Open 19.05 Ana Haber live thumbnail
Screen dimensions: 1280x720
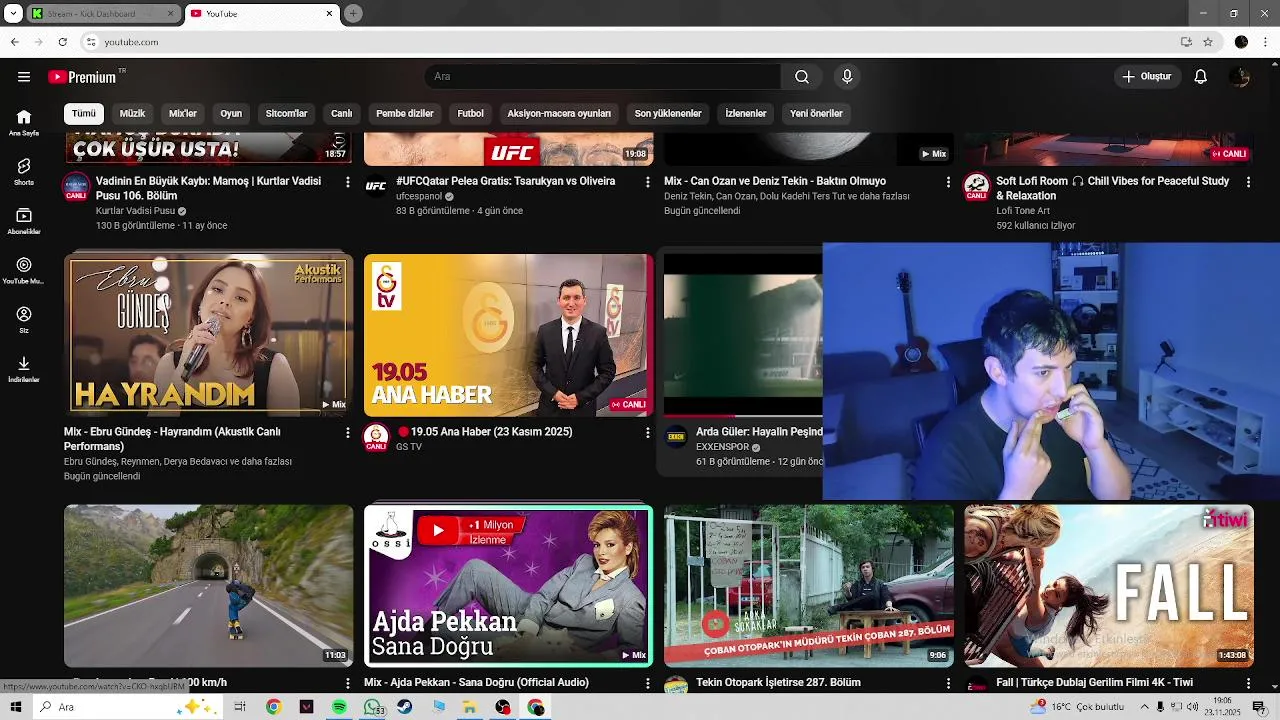coord(509,334)
